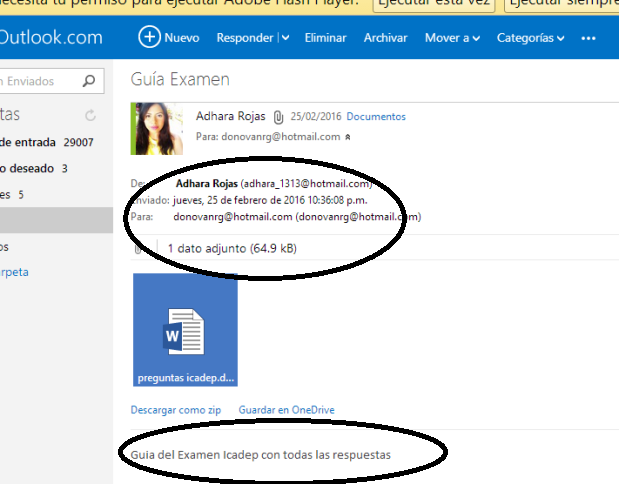
Task: Click the 25/02/2016 date in header
Action: (x=316, y=116)
